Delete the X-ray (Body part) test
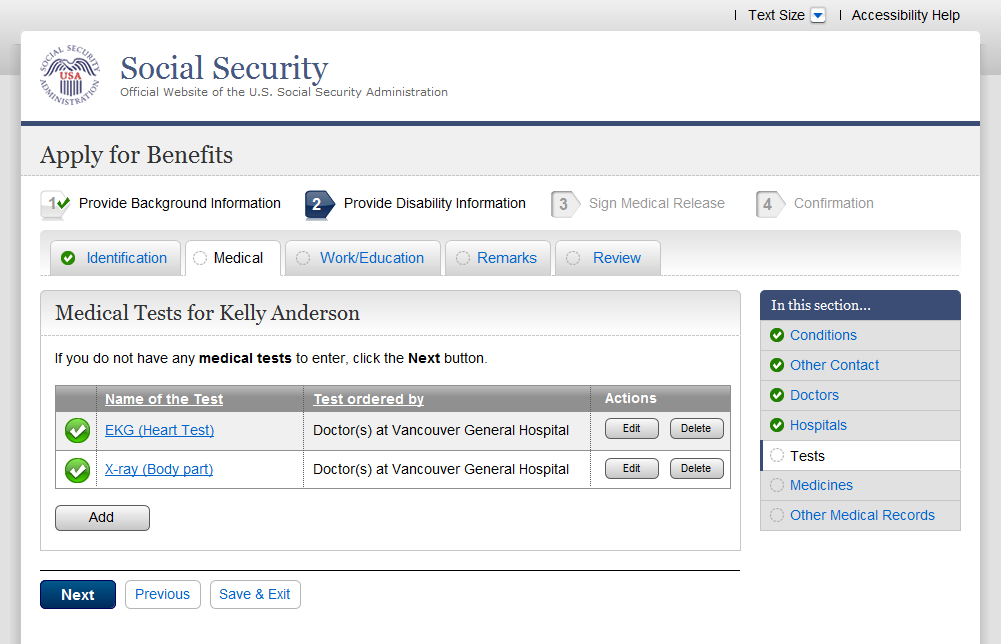The width and height of the screenshot is (1002, 644). 696,468
